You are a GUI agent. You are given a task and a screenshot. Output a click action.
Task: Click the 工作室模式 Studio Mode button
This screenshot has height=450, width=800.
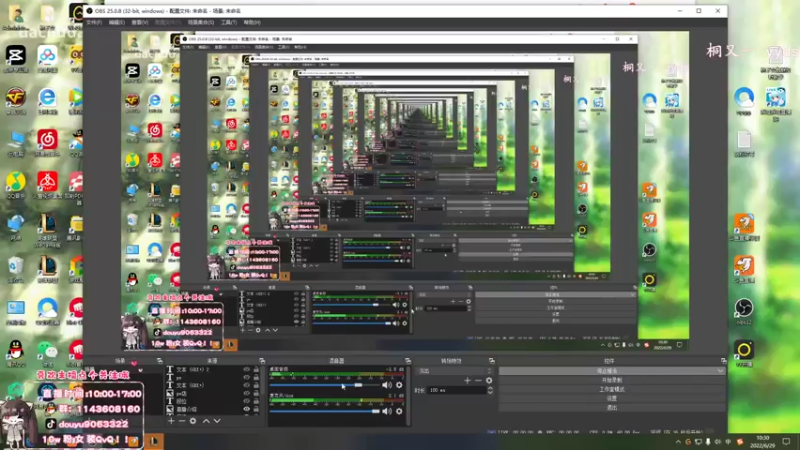click(612, 389)
